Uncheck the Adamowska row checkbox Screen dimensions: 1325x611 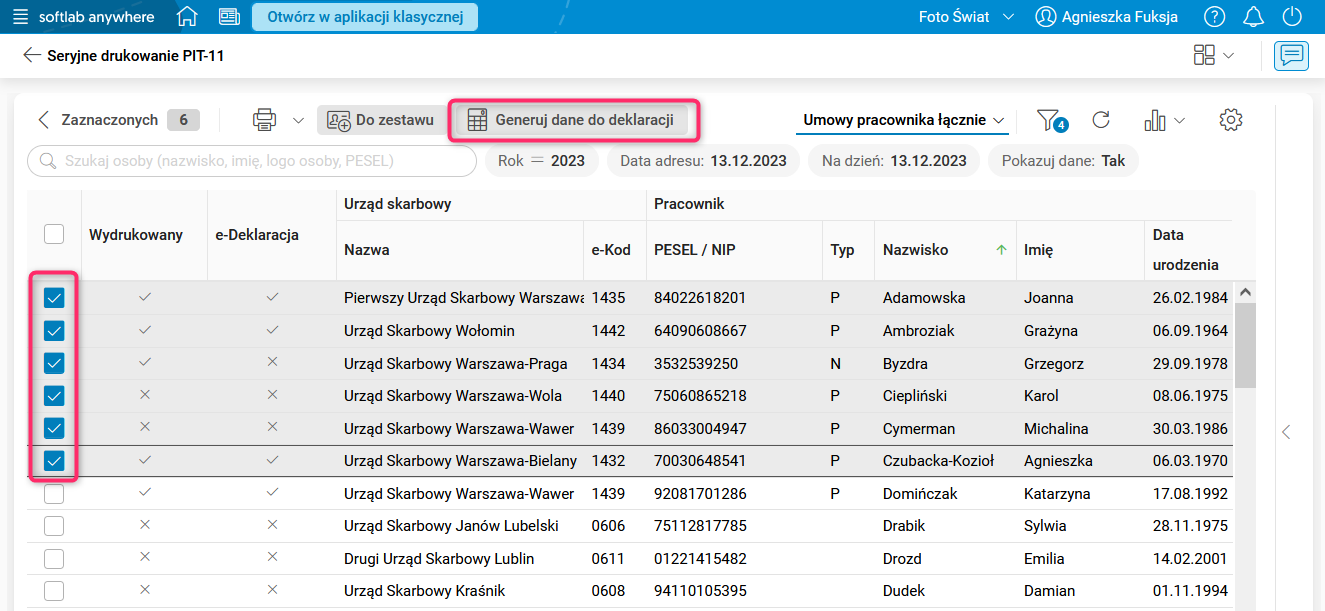(x=54, y=298)
